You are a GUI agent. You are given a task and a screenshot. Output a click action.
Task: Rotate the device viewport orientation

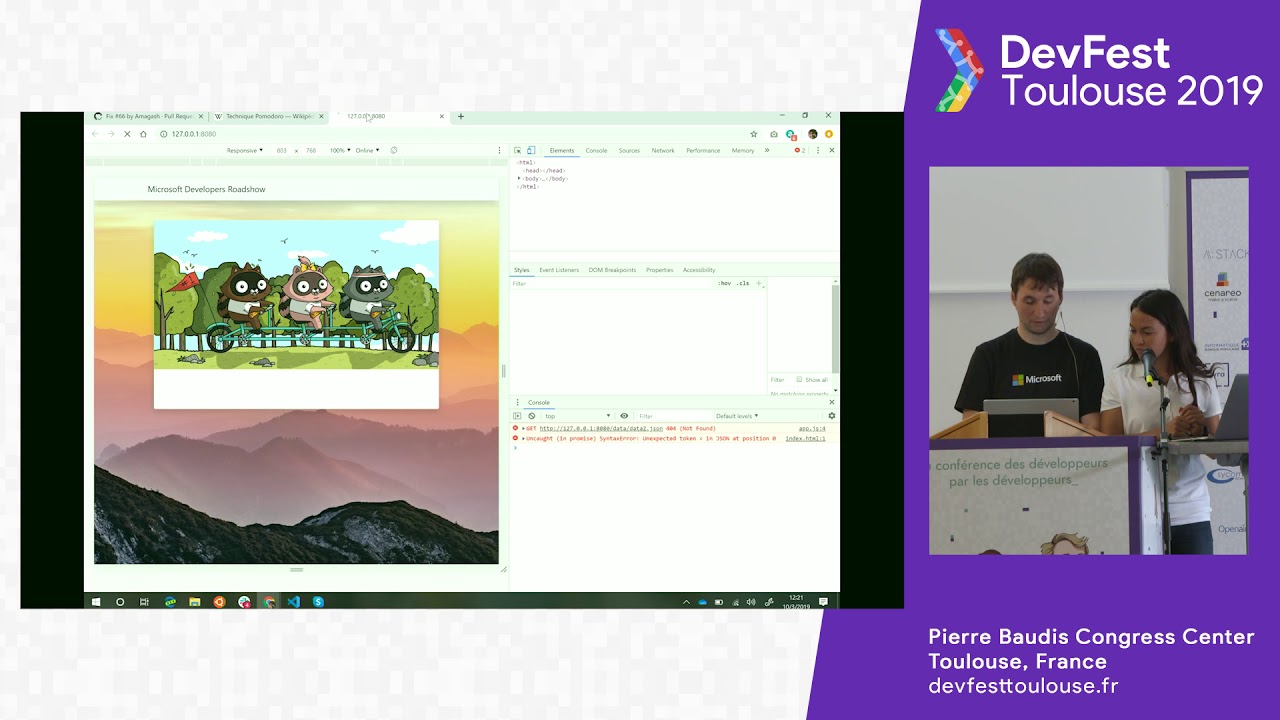coord(394,150)
